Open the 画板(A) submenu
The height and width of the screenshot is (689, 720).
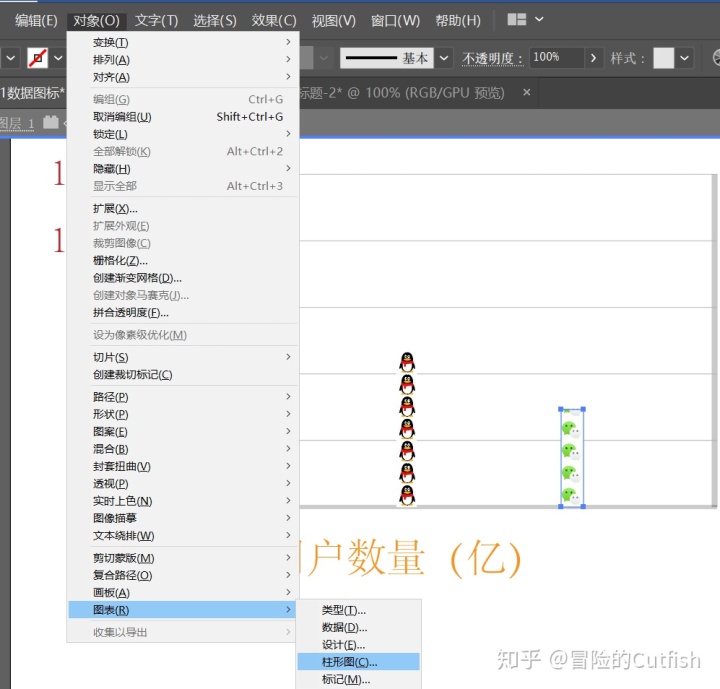click(183, 593)
